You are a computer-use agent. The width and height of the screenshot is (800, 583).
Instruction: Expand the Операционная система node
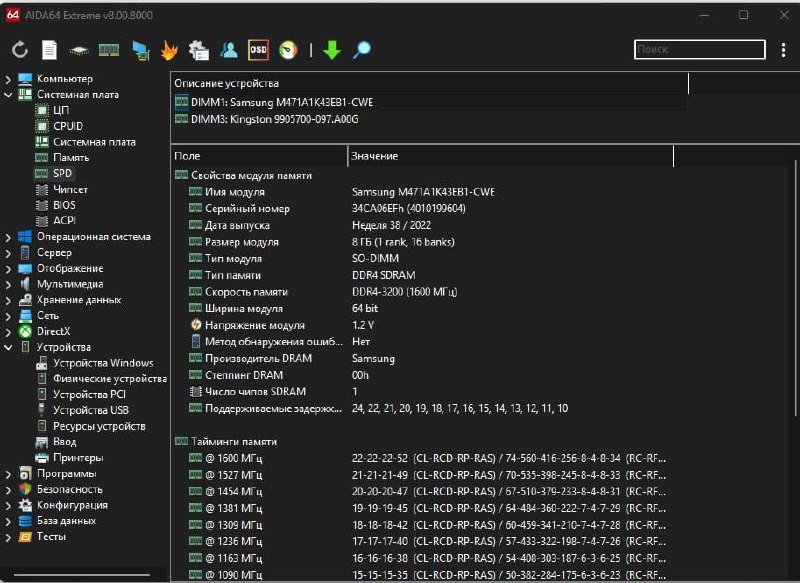9,237
